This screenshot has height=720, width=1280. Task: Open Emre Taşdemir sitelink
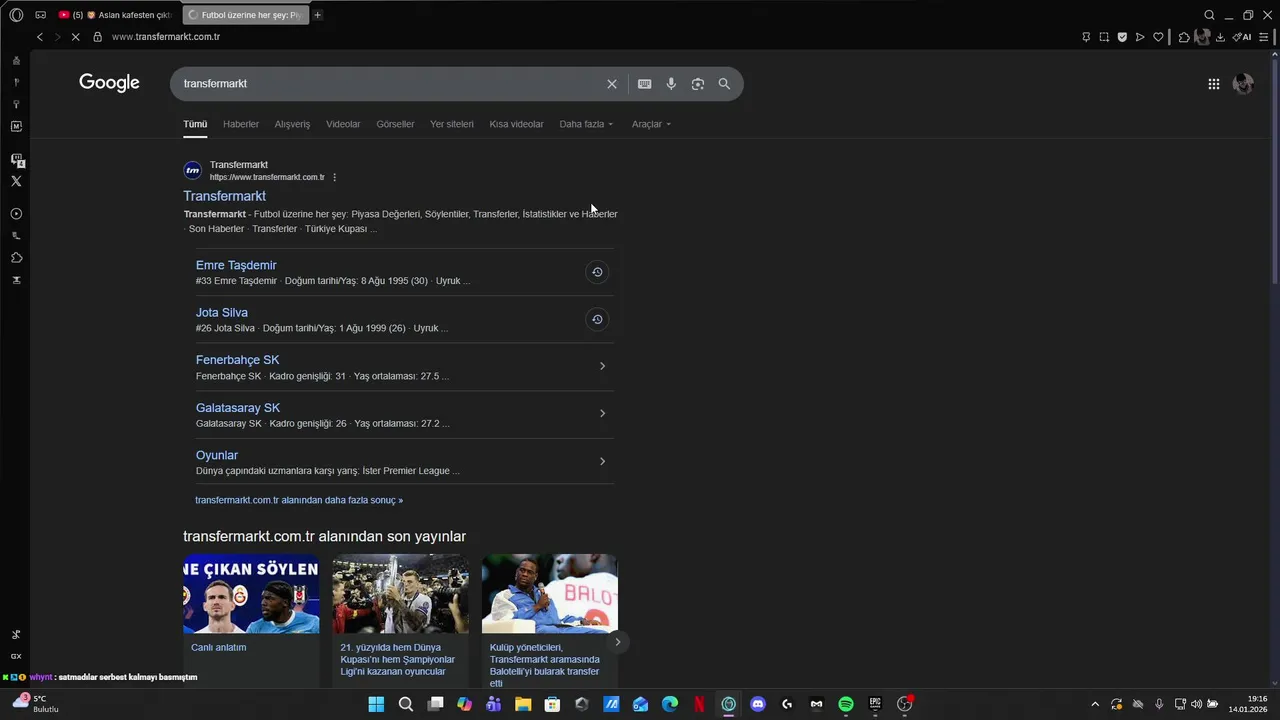click(x=236, y=265)
